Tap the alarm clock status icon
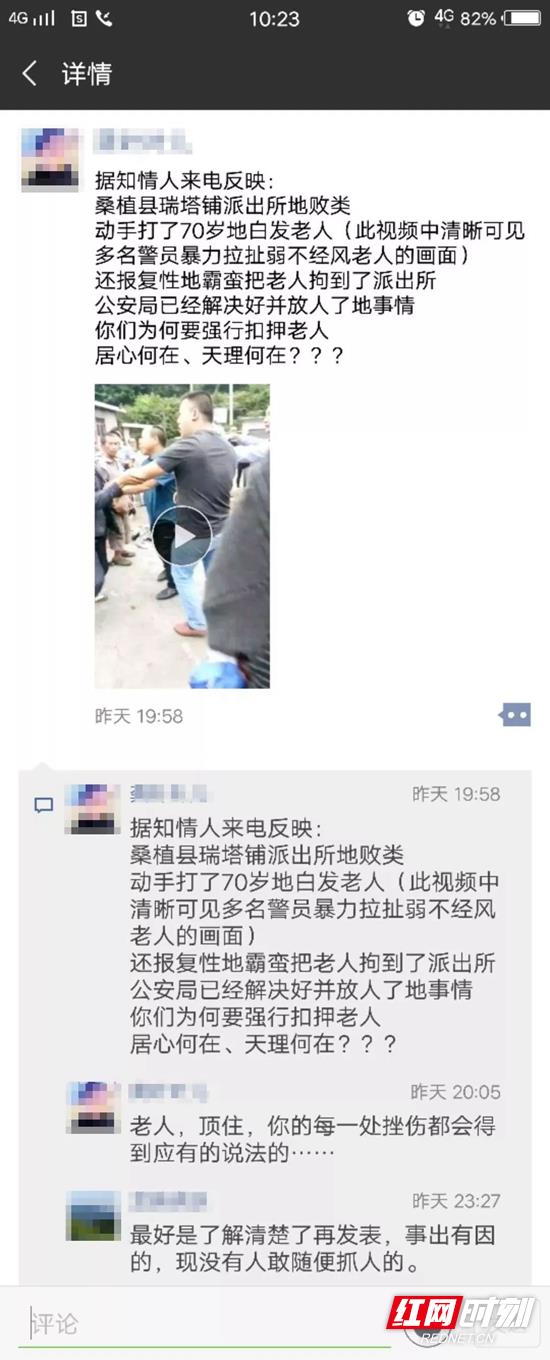550x1360 pixels. 416,18
